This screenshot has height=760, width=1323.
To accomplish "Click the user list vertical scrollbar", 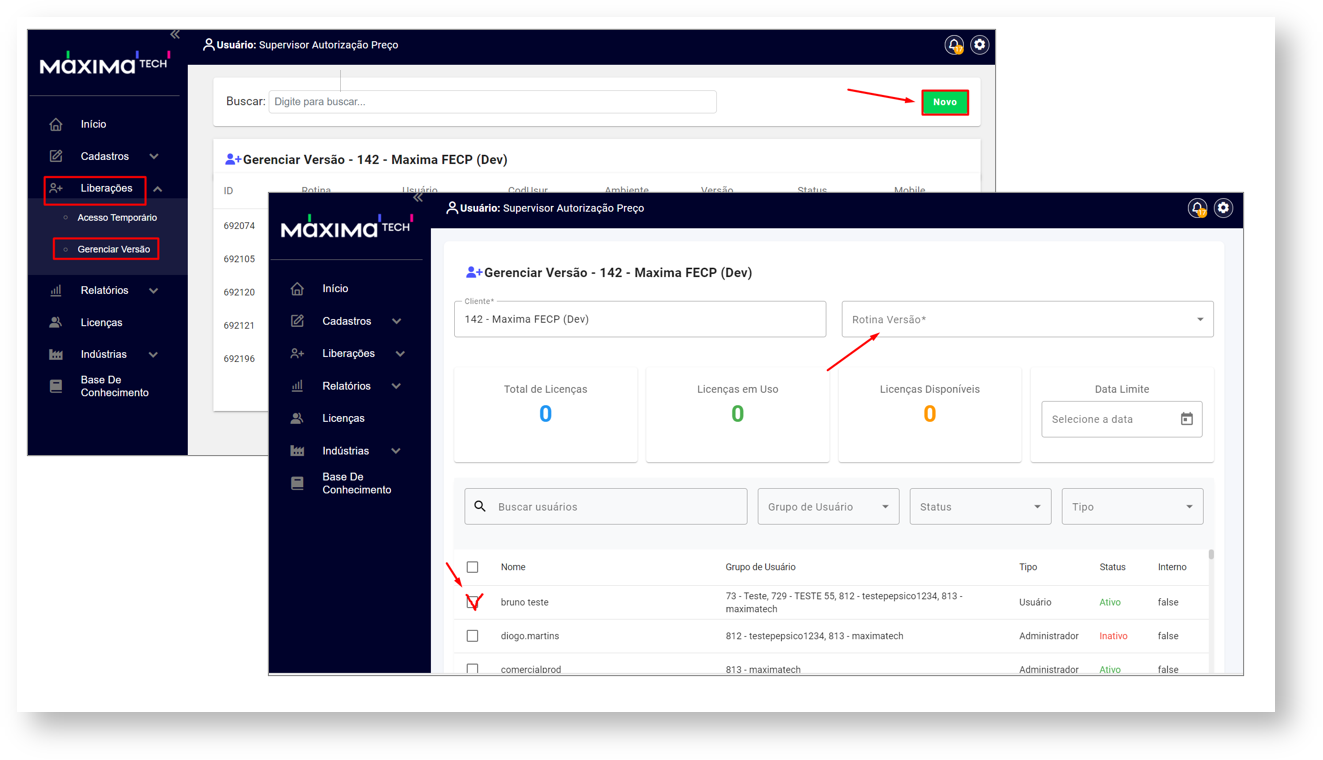I will pyautogui.click(x=1211, y=555).
